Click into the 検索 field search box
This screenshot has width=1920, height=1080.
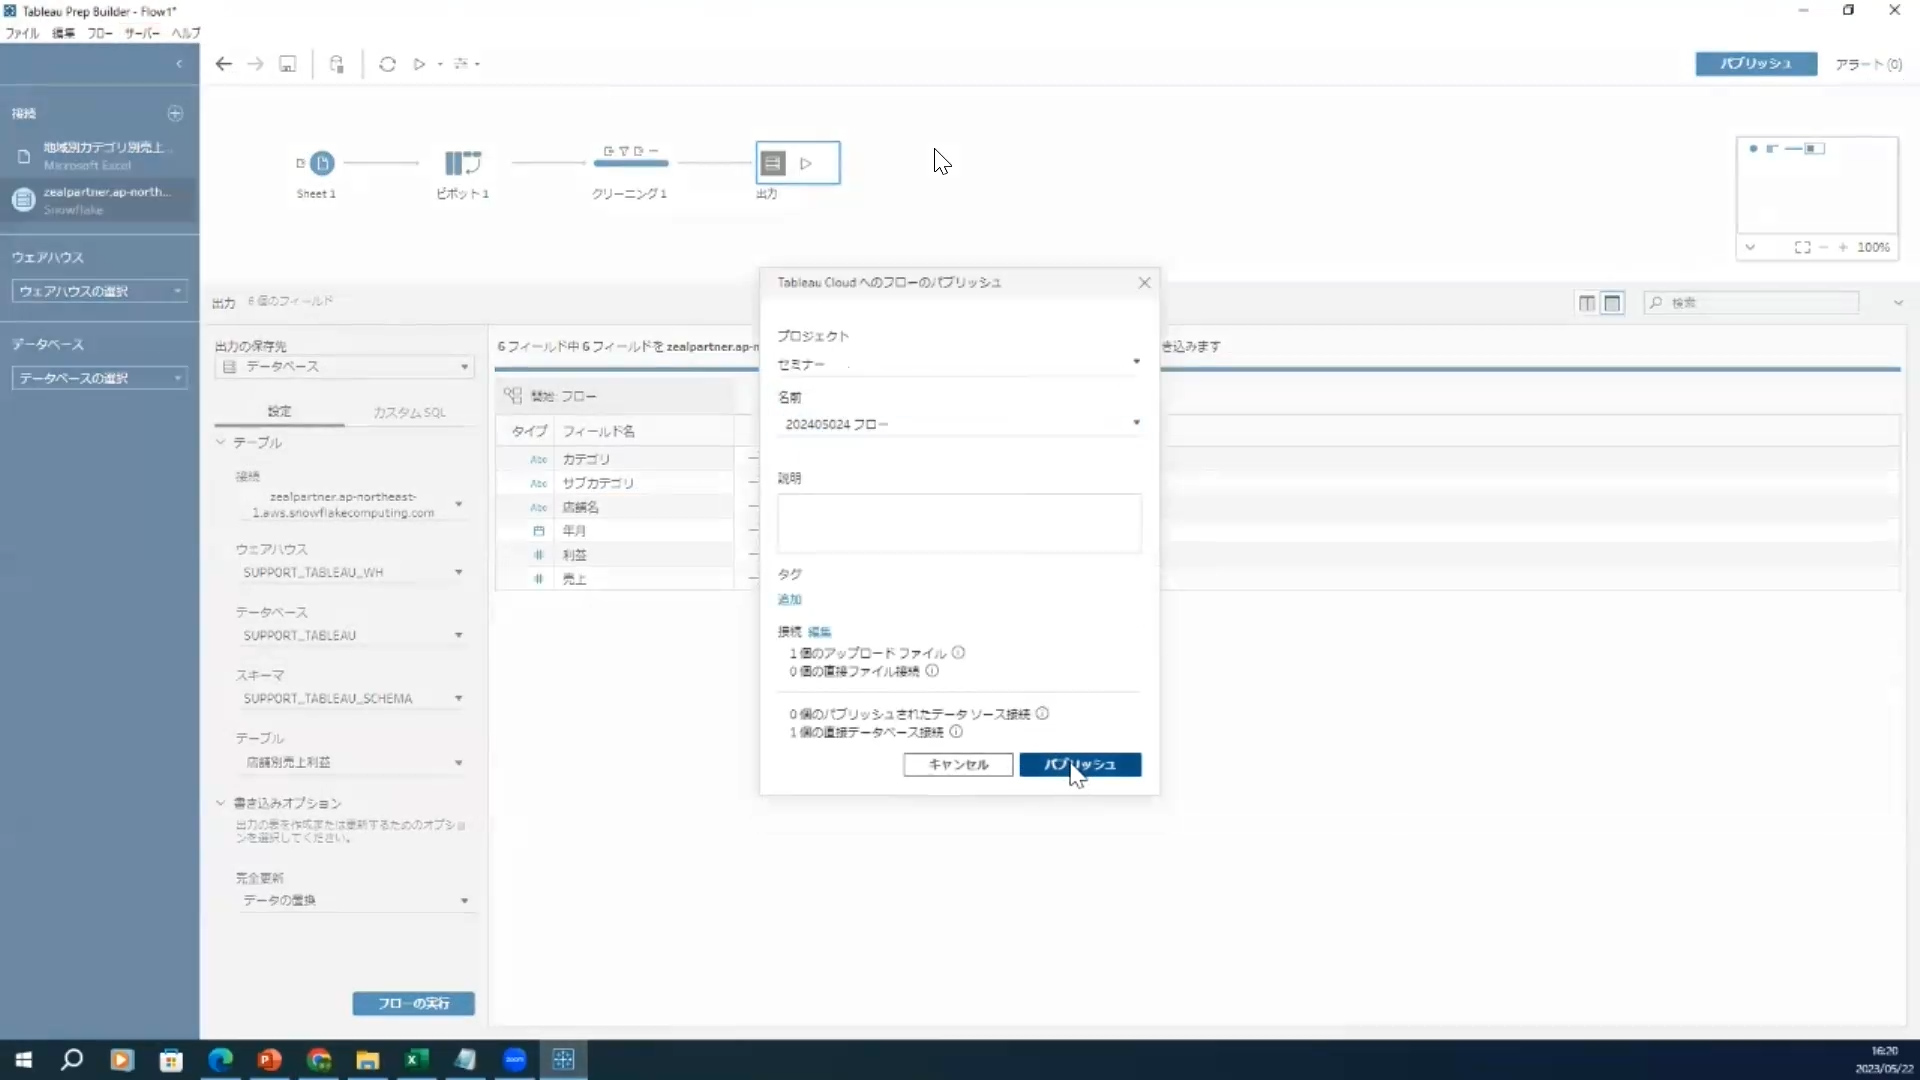tap(1752, 303)
